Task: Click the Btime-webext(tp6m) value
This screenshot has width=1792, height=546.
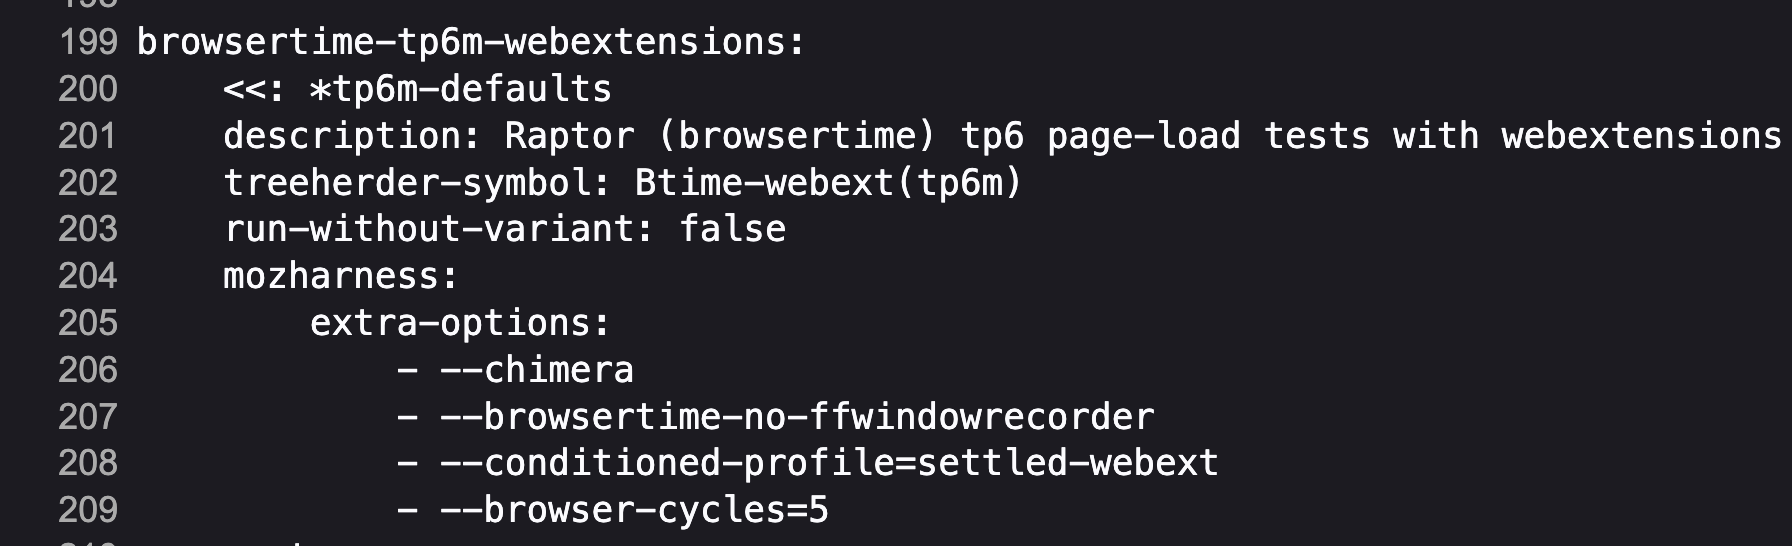Action: 828,183
